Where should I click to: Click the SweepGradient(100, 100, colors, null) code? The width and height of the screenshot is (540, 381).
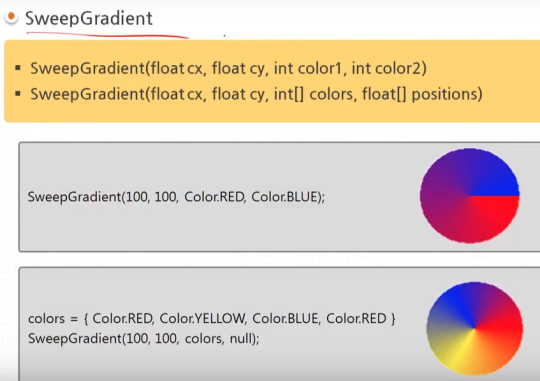point(144,339)
